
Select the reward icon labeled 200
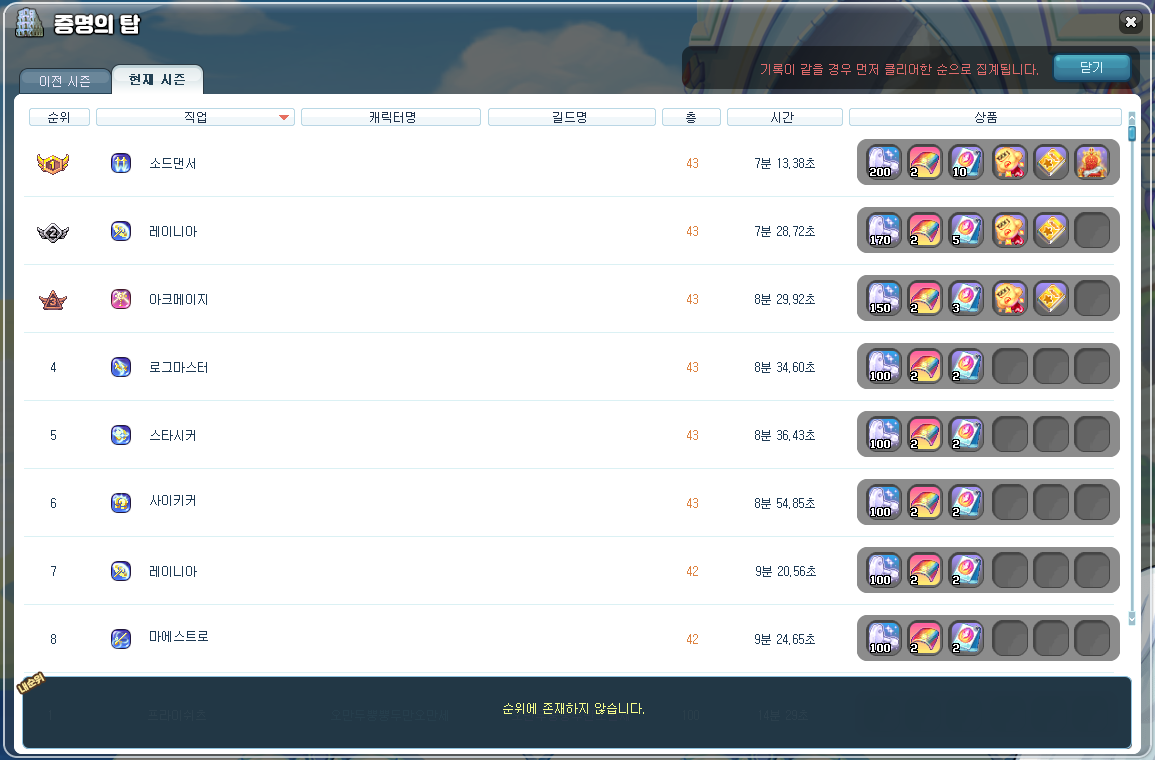[883, 162]
